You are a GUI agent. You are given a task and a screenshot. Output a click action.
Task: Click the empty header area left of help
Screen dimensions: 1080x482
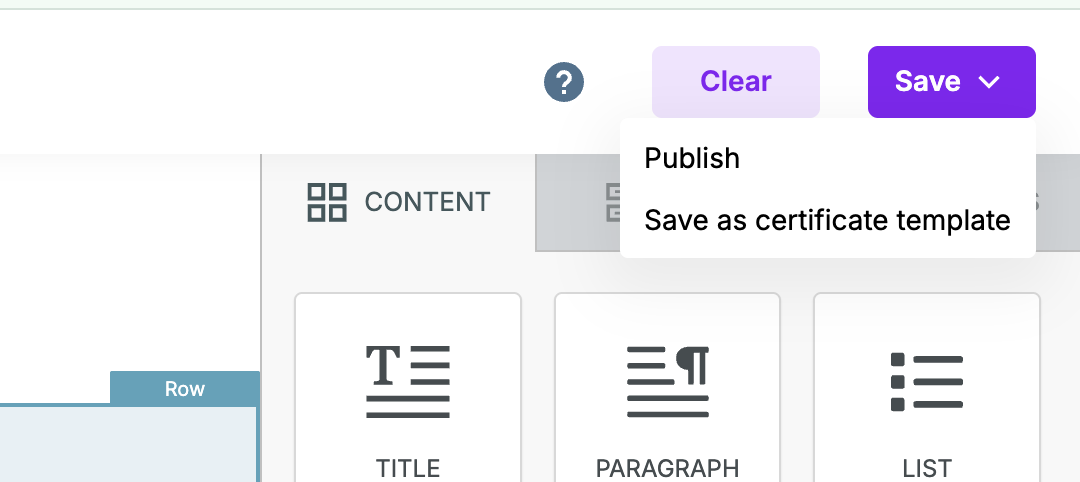click(x=270, y=82)
